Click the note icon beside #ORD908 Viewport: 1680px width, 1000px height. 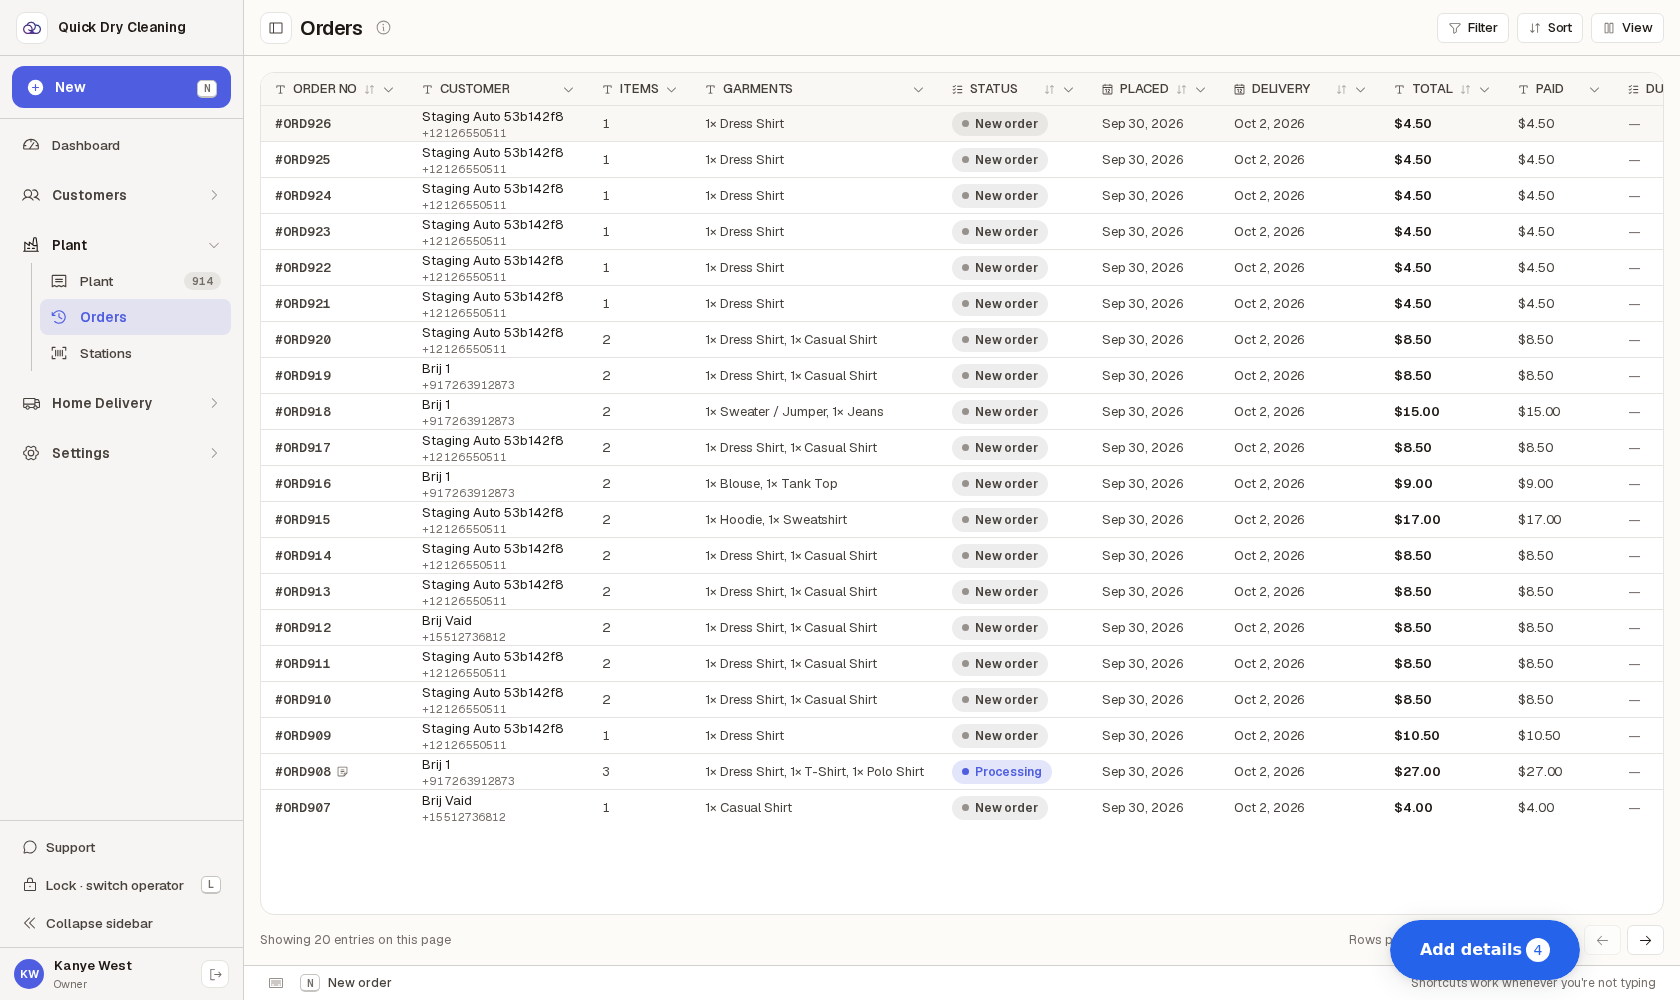pos(343,772)
